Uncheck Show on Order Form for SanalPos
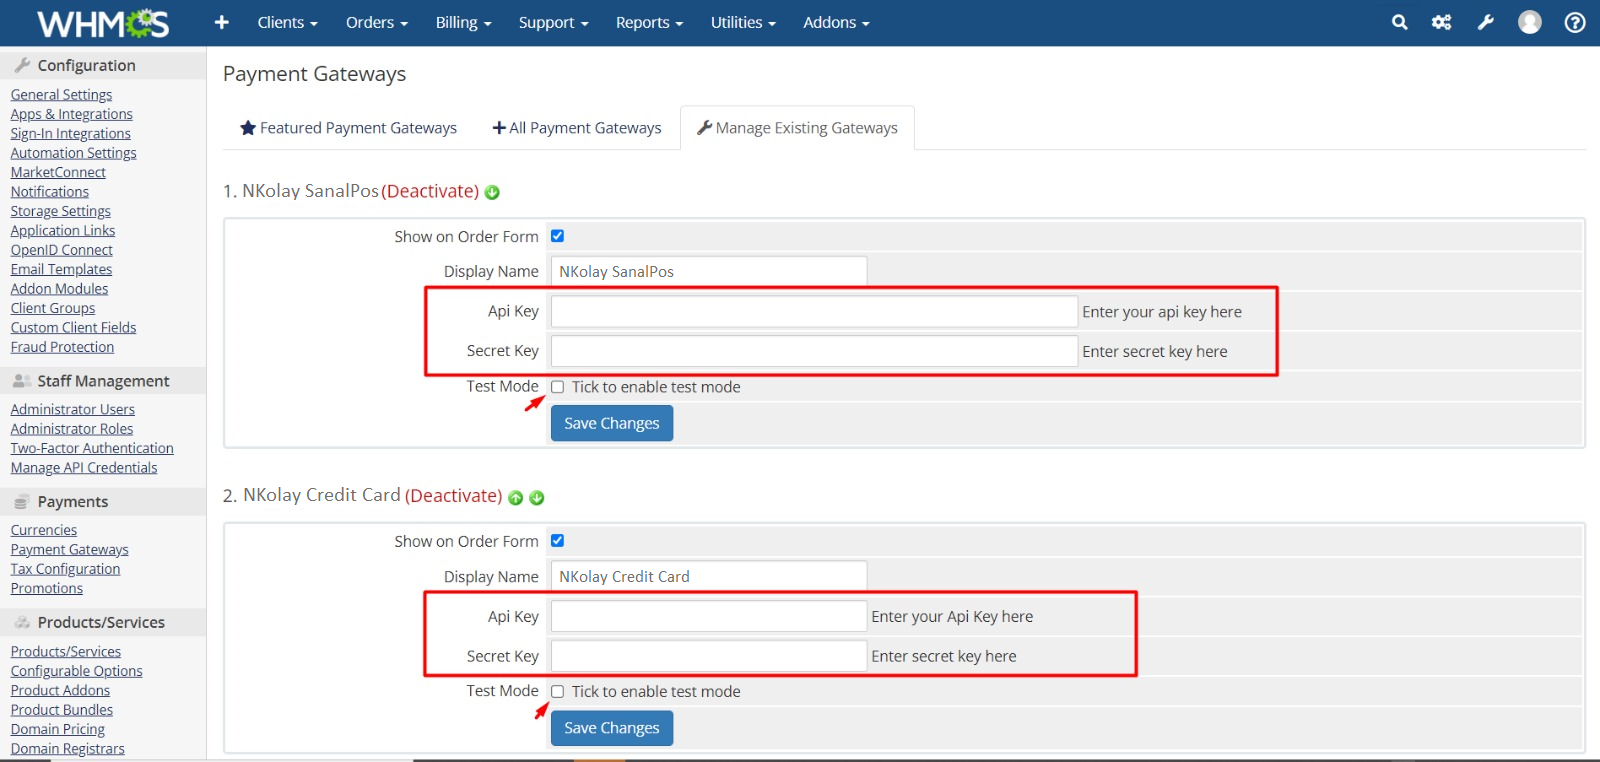The width and height of the screenshot is (1600, 762). click(558, 236)
